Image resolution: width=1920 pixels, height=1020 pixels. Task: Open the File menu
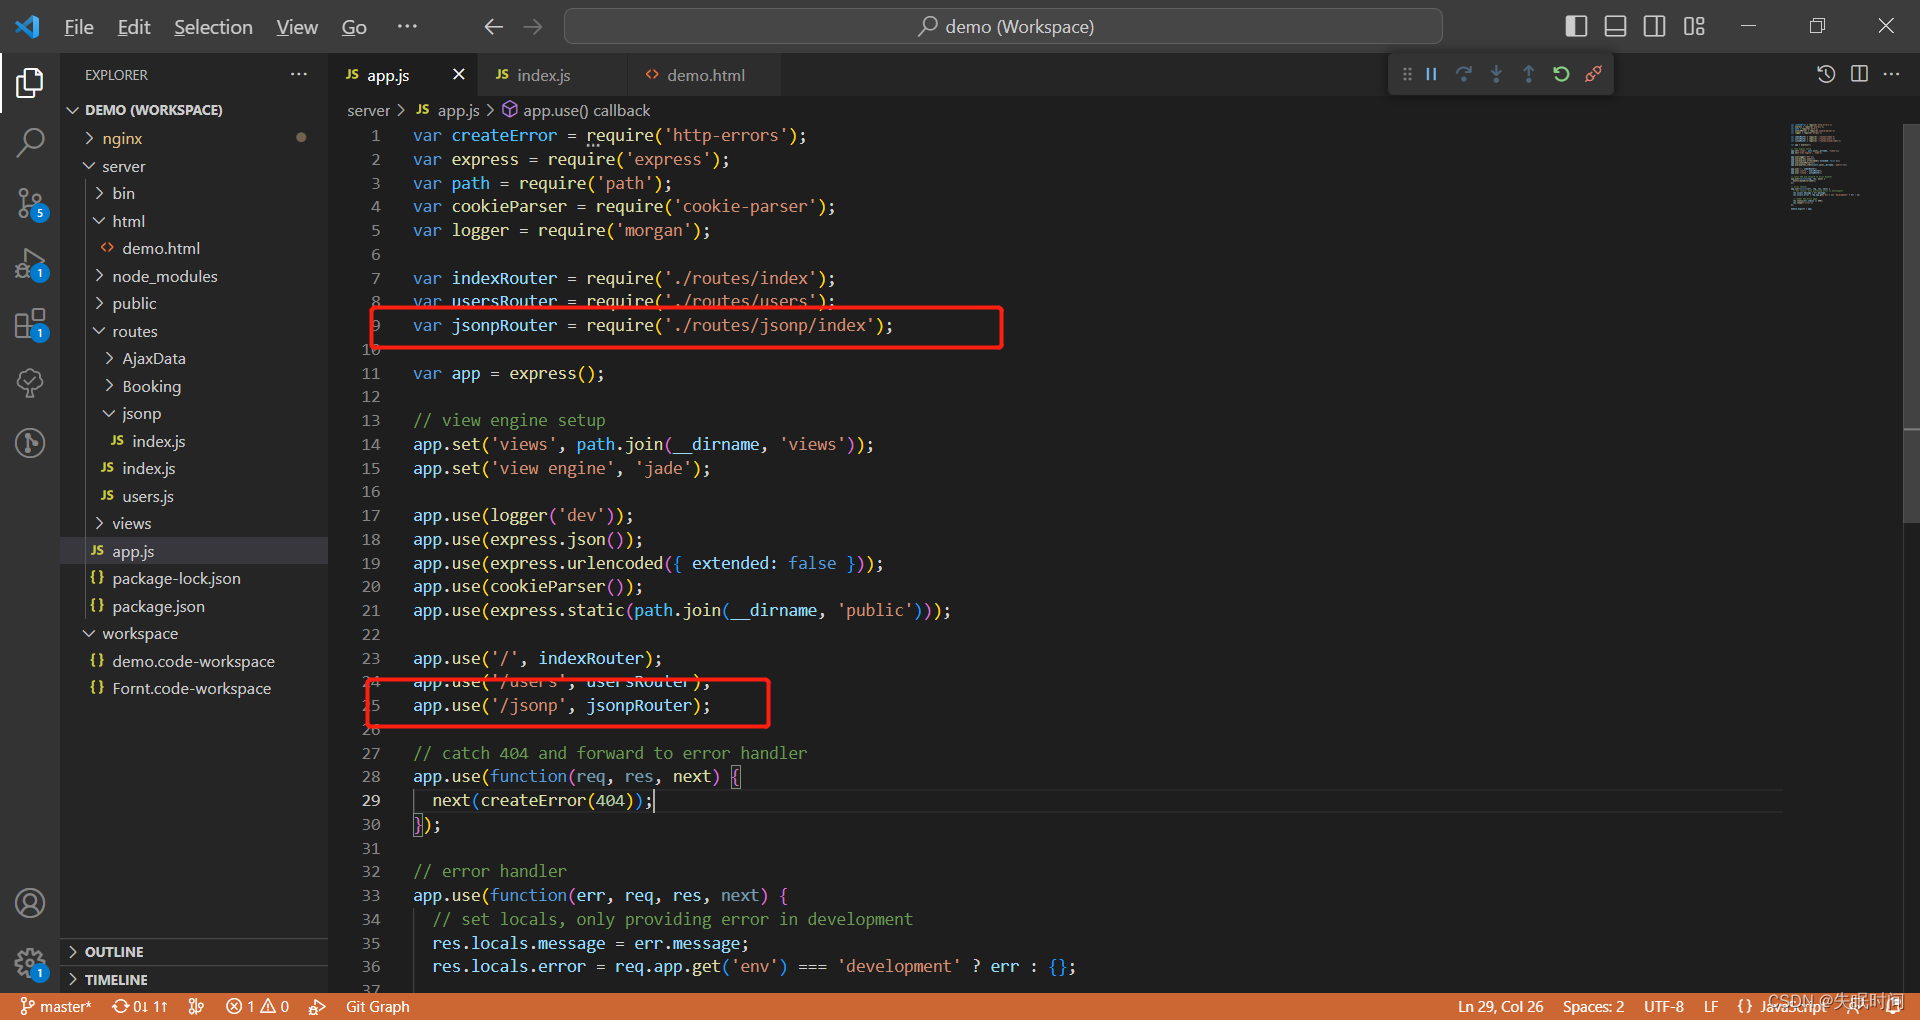point(78,27)
